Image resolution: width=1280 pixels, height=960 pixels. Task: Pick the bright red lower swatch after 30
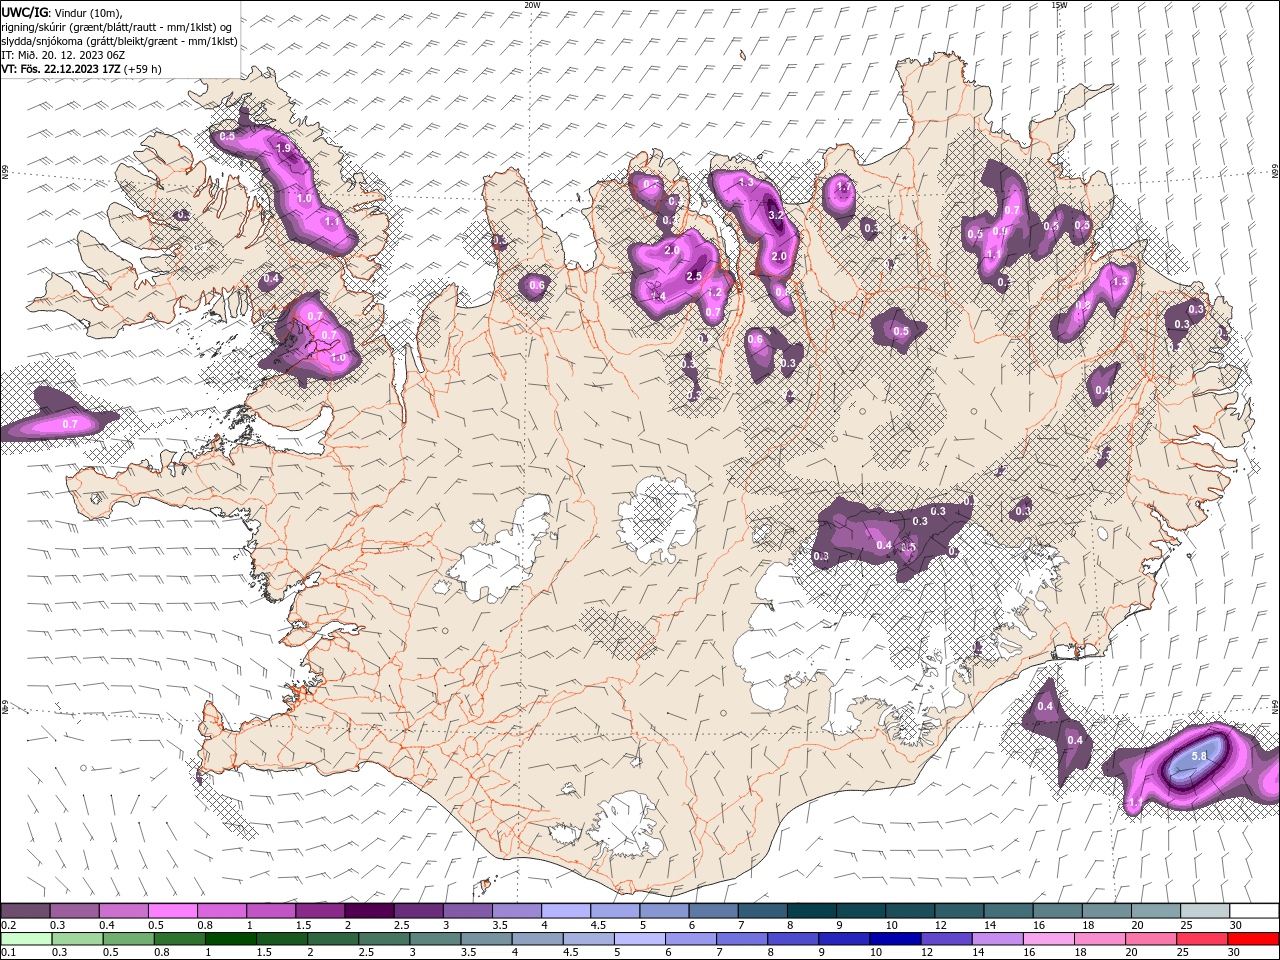click(x=1252, y=939)
